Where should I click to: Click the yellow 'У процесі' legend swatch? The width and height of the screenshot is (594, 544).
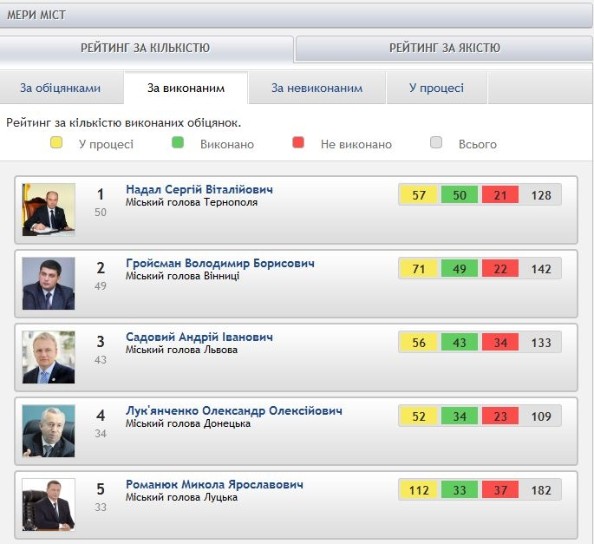[x=56, y=143]
